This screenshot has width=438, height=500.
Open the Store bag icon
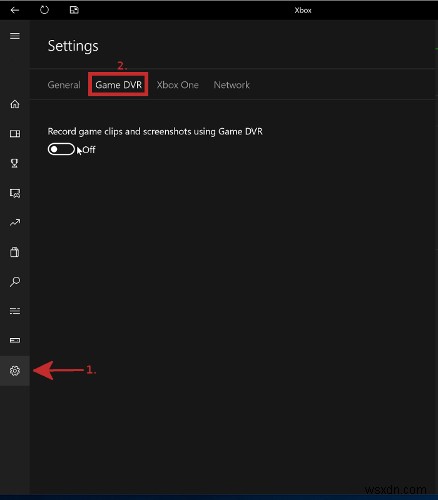(15, 252)
